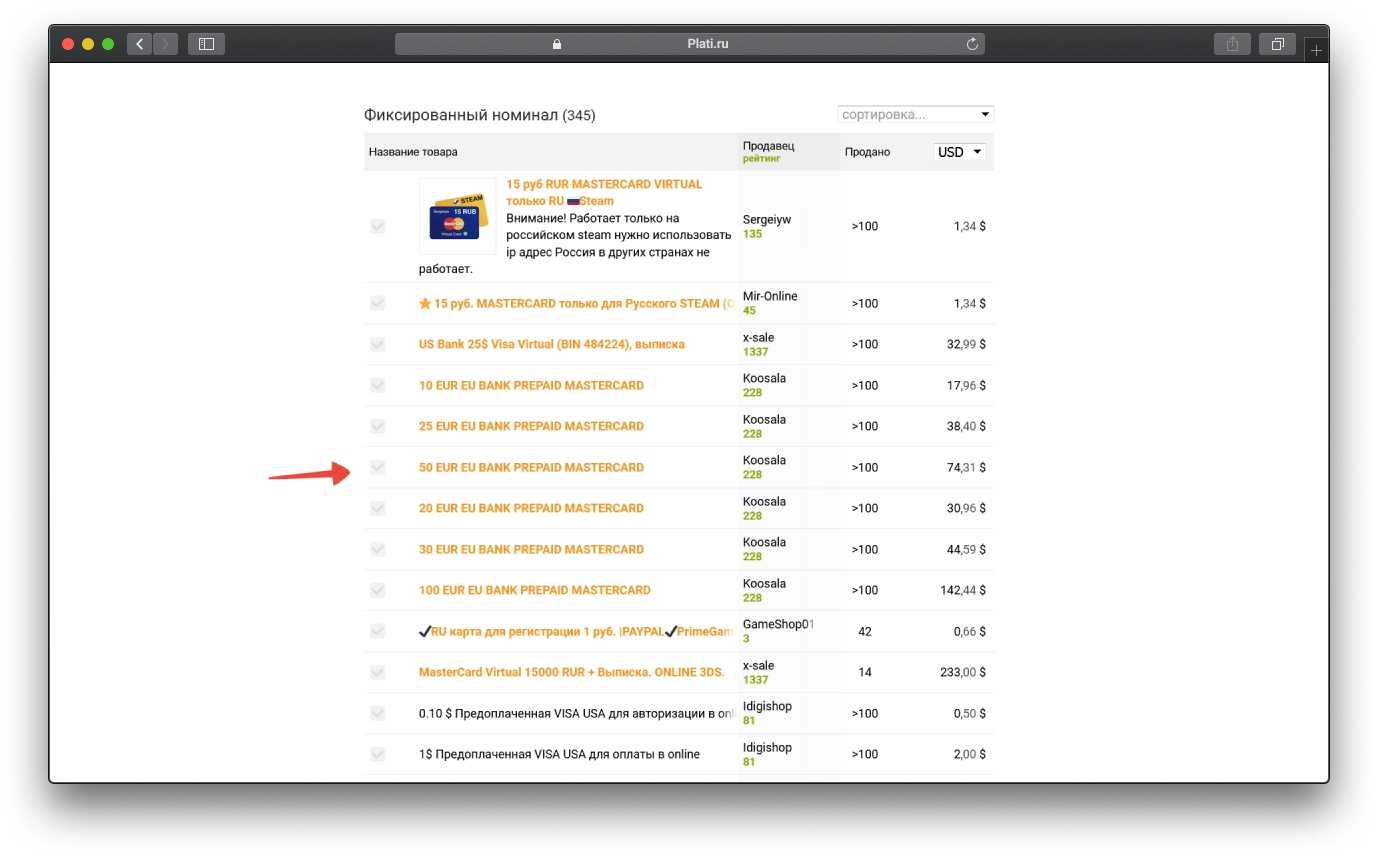Screen dimensions: 1378x856
Task: Check the box for 50 EUR EU BANK
Action: [377, 467]
